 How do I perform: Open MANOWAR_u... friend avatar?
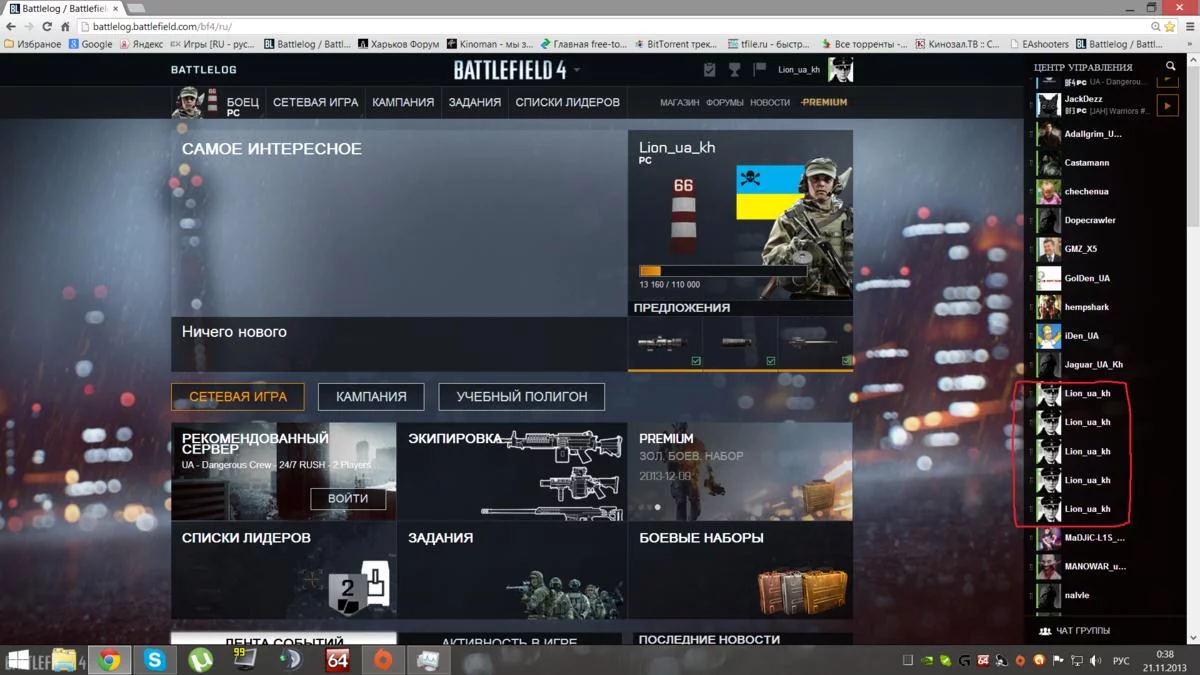click(x=1048, y=567)
